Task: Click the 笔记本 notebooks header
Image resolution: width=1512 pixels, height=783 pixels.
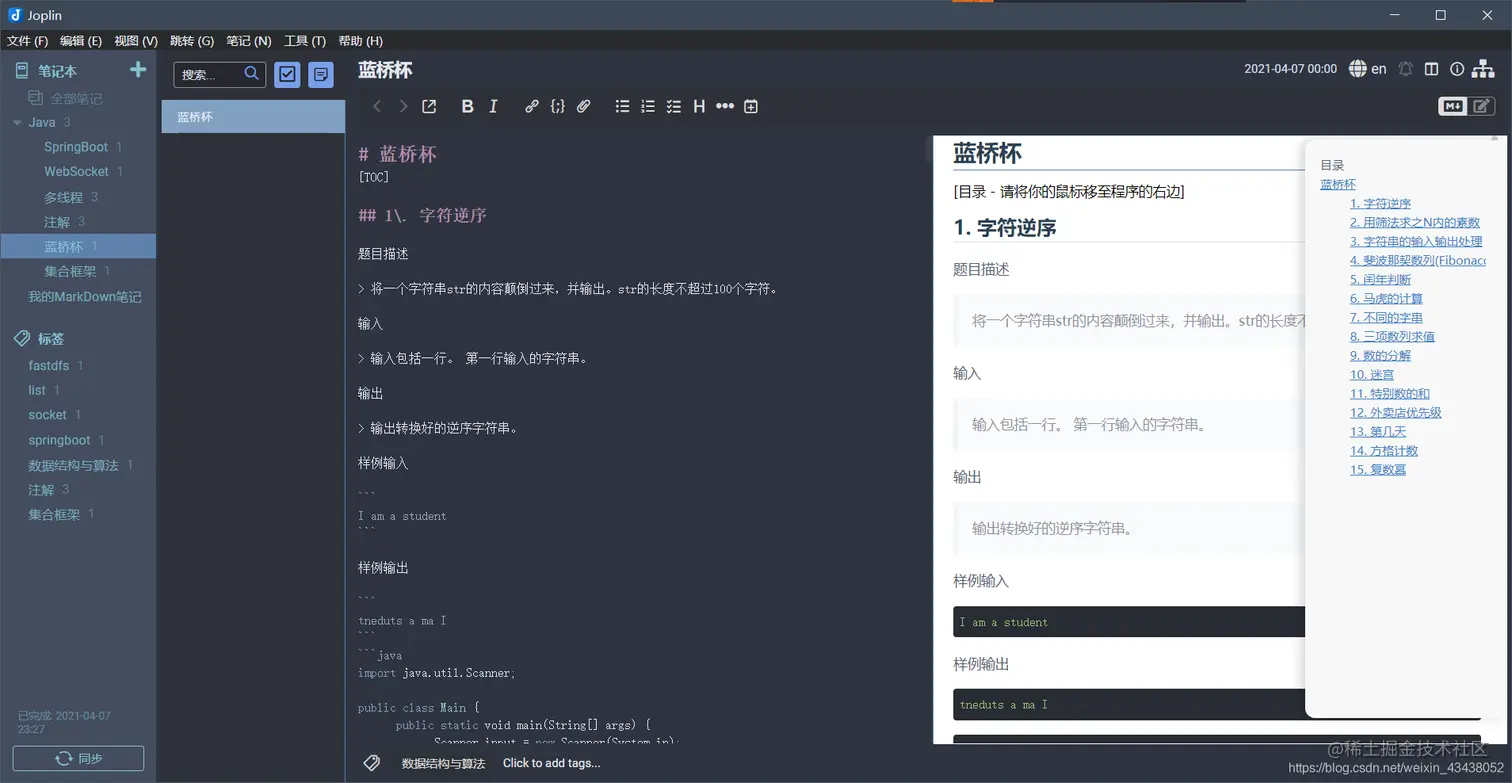Action: pos(57,71)
